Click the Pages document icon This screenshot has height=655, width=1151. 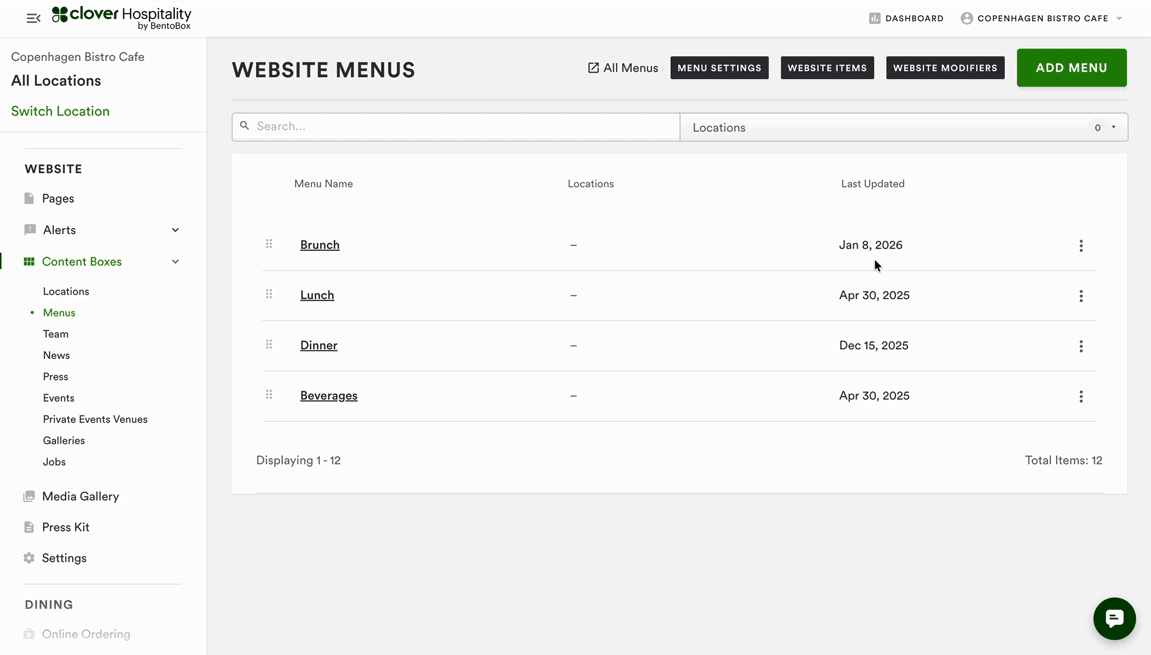tap(29, 198)
